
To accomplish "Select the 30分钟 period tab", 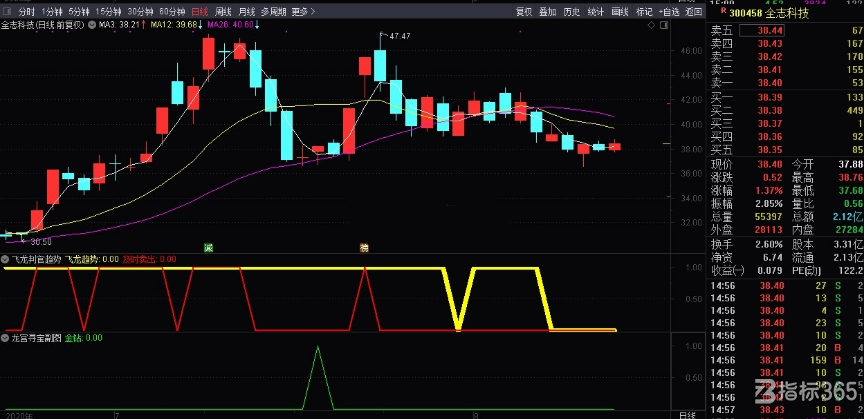I will [x=140, y=12].
